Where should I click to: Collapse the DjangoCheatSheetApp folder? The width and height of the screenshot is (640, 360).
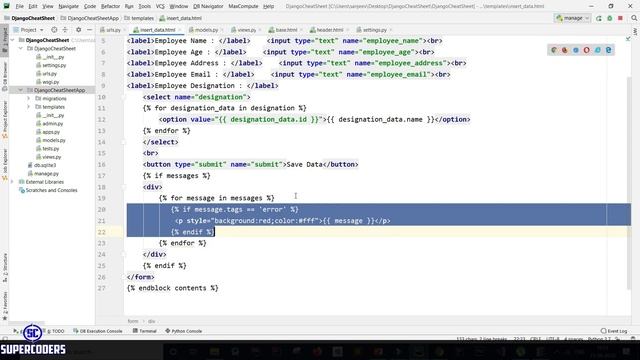tap(20, 90)
